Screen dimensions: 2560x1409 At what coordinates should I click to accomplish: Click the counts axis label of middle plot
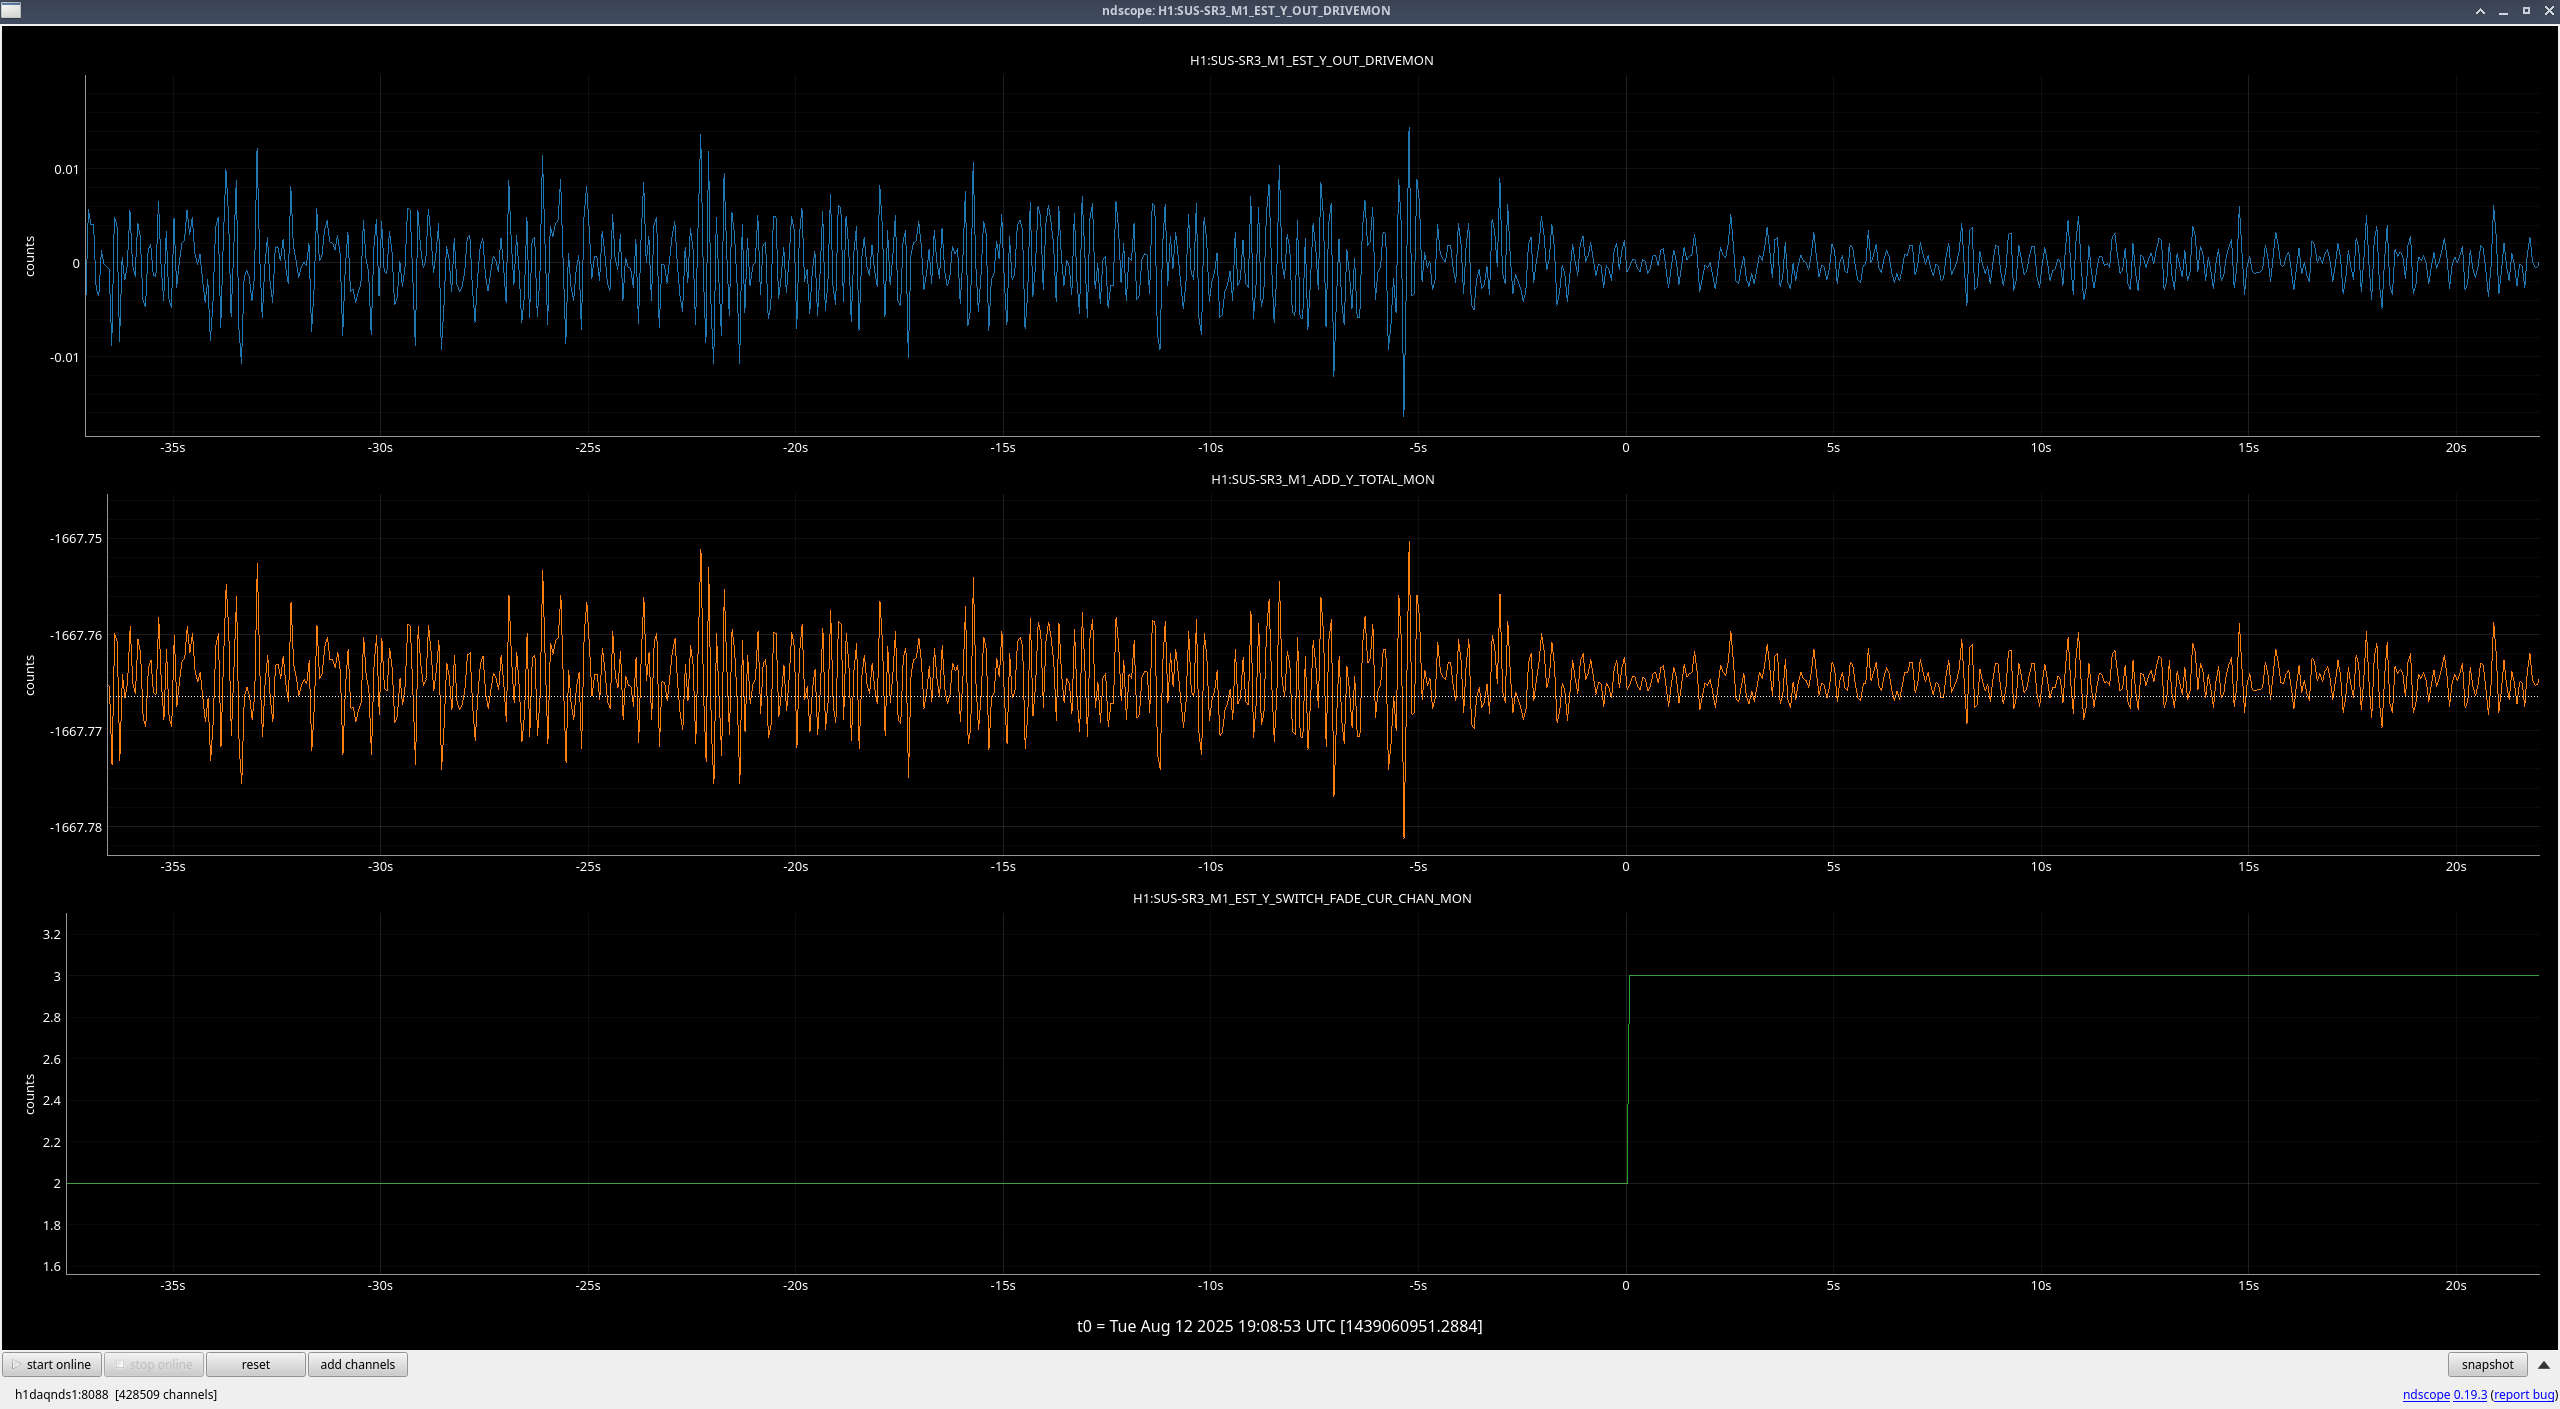pos(30,676)
